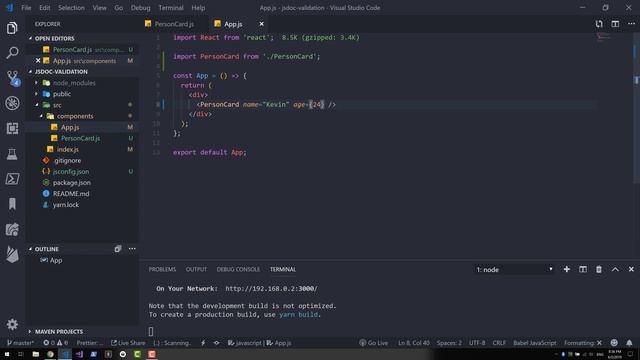Image resolution: width=640 pixels, height=360 pixels.
Task: Open the Debug view icon
Action: click(12, 103)
